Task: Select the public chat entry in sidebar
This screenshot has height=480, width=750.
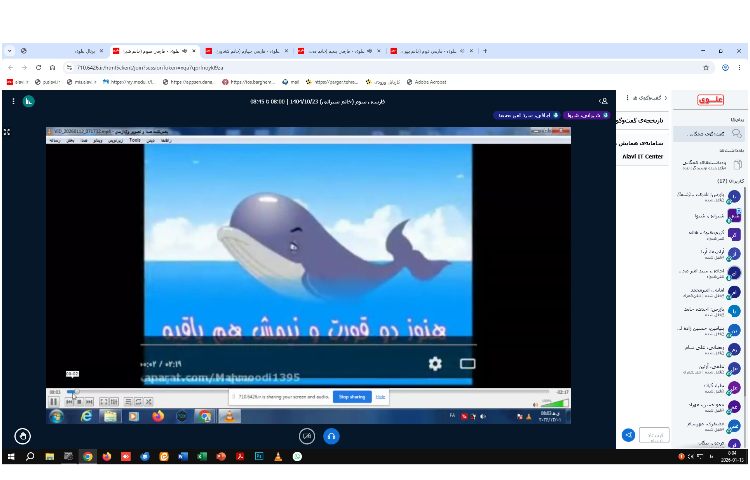Action: point(708,132)
